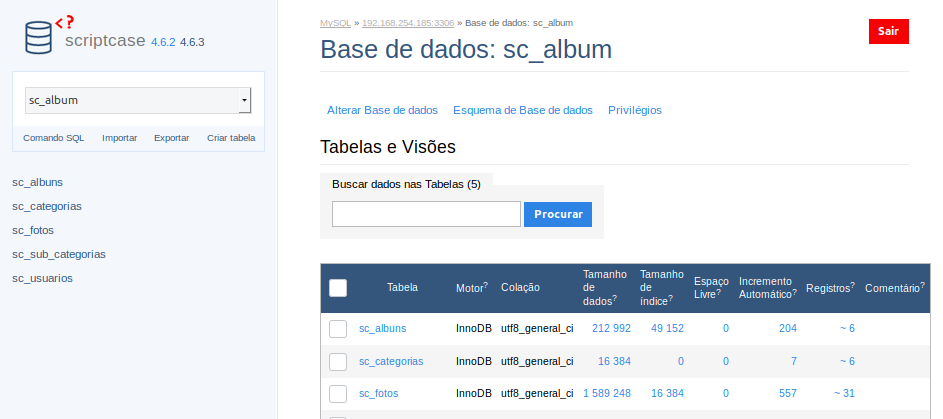Screen dimensions: 943x419
Task: Select sc_albuns in the sidebar
Action: pyautogui.click(x=37, y=182)
